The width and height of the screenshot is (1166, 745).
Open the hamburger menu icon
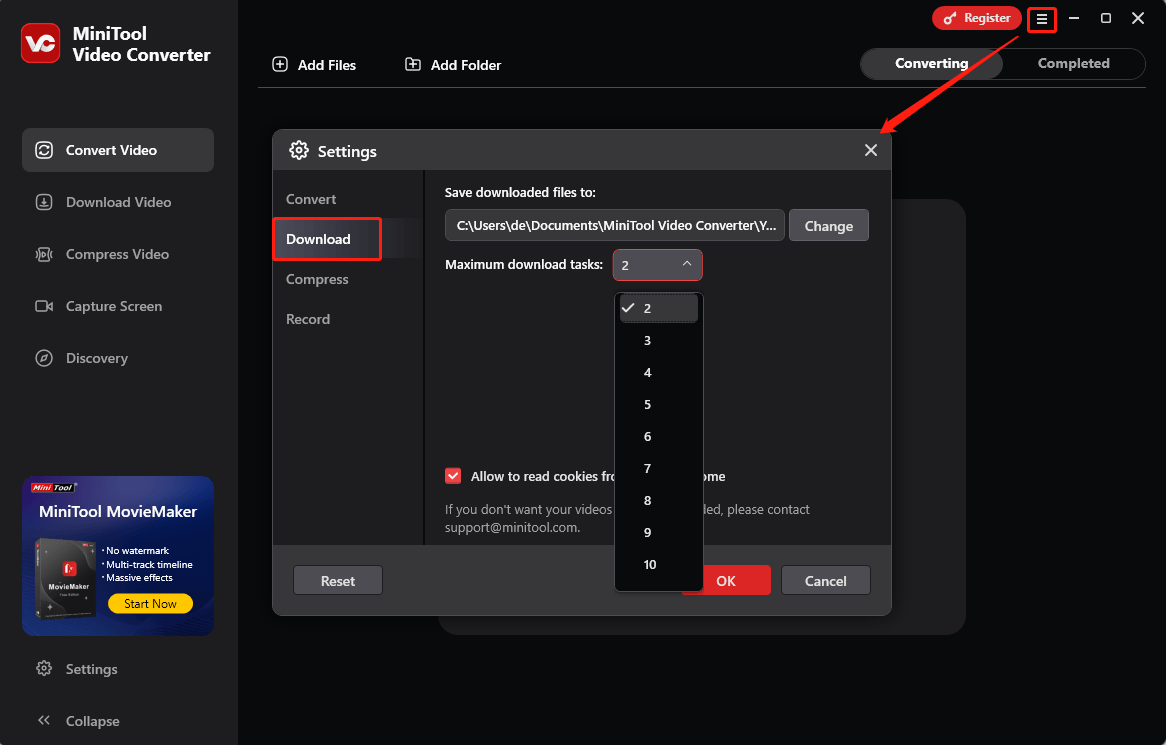point(1041,19)
